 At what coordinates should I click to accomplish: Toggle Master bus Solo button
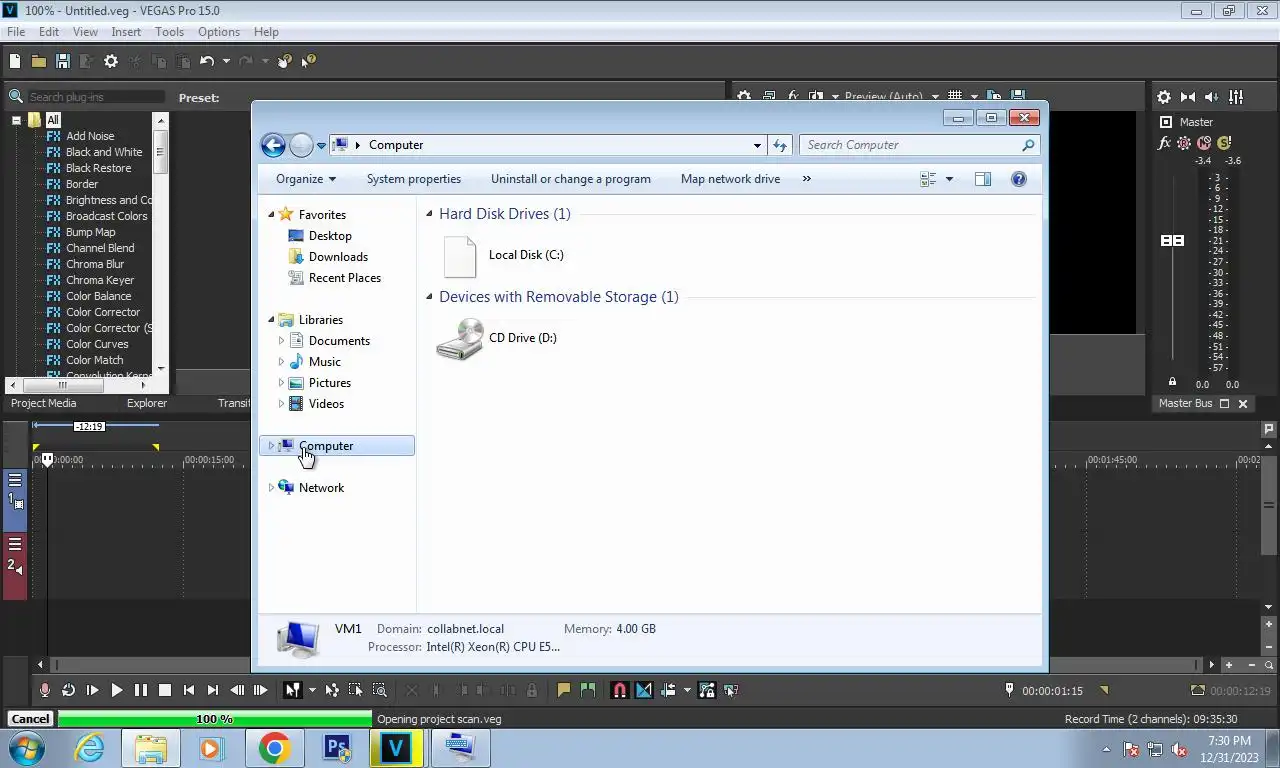click(1224, 143)
